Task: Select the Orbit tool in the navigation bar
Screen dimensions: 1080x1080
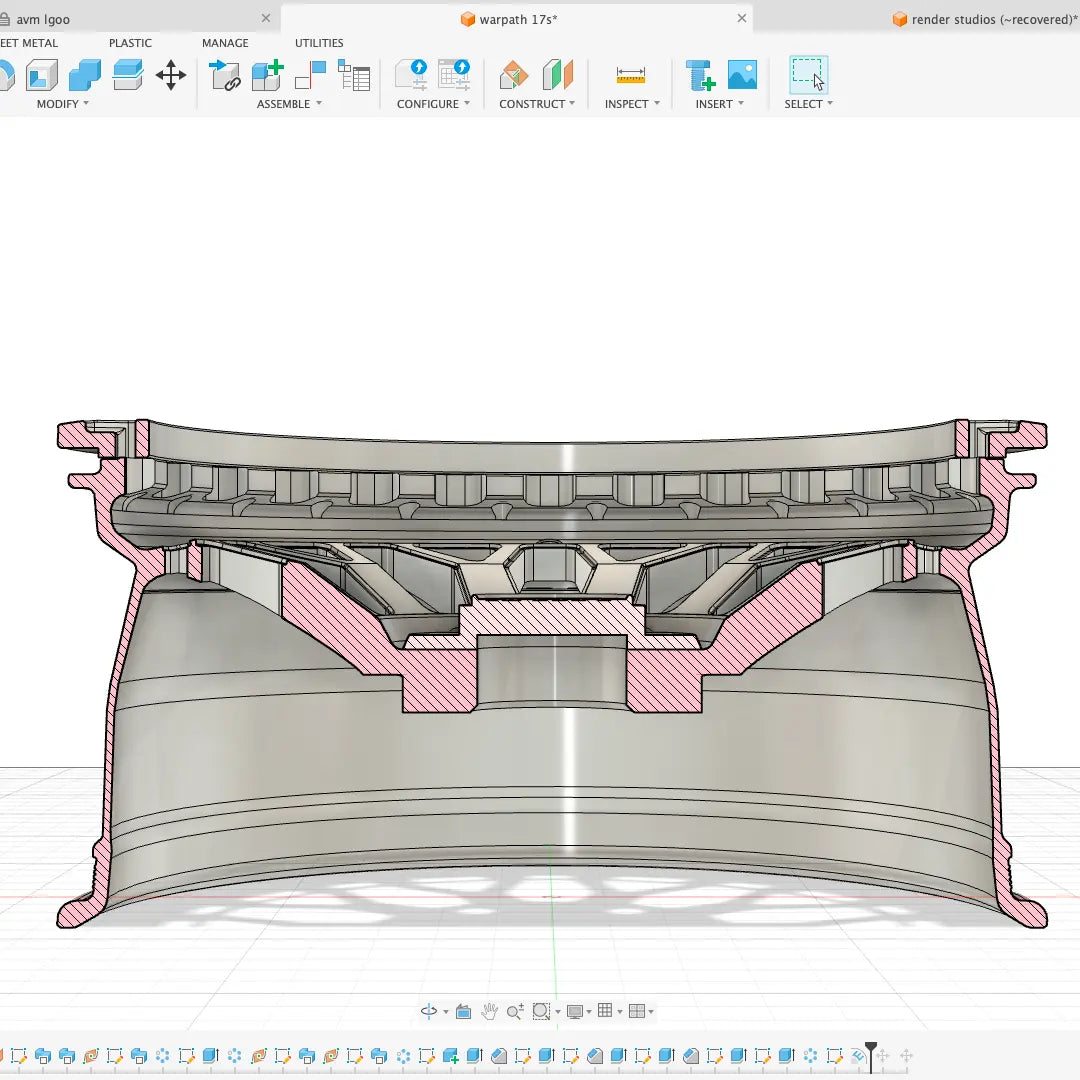Action: 430,1010
